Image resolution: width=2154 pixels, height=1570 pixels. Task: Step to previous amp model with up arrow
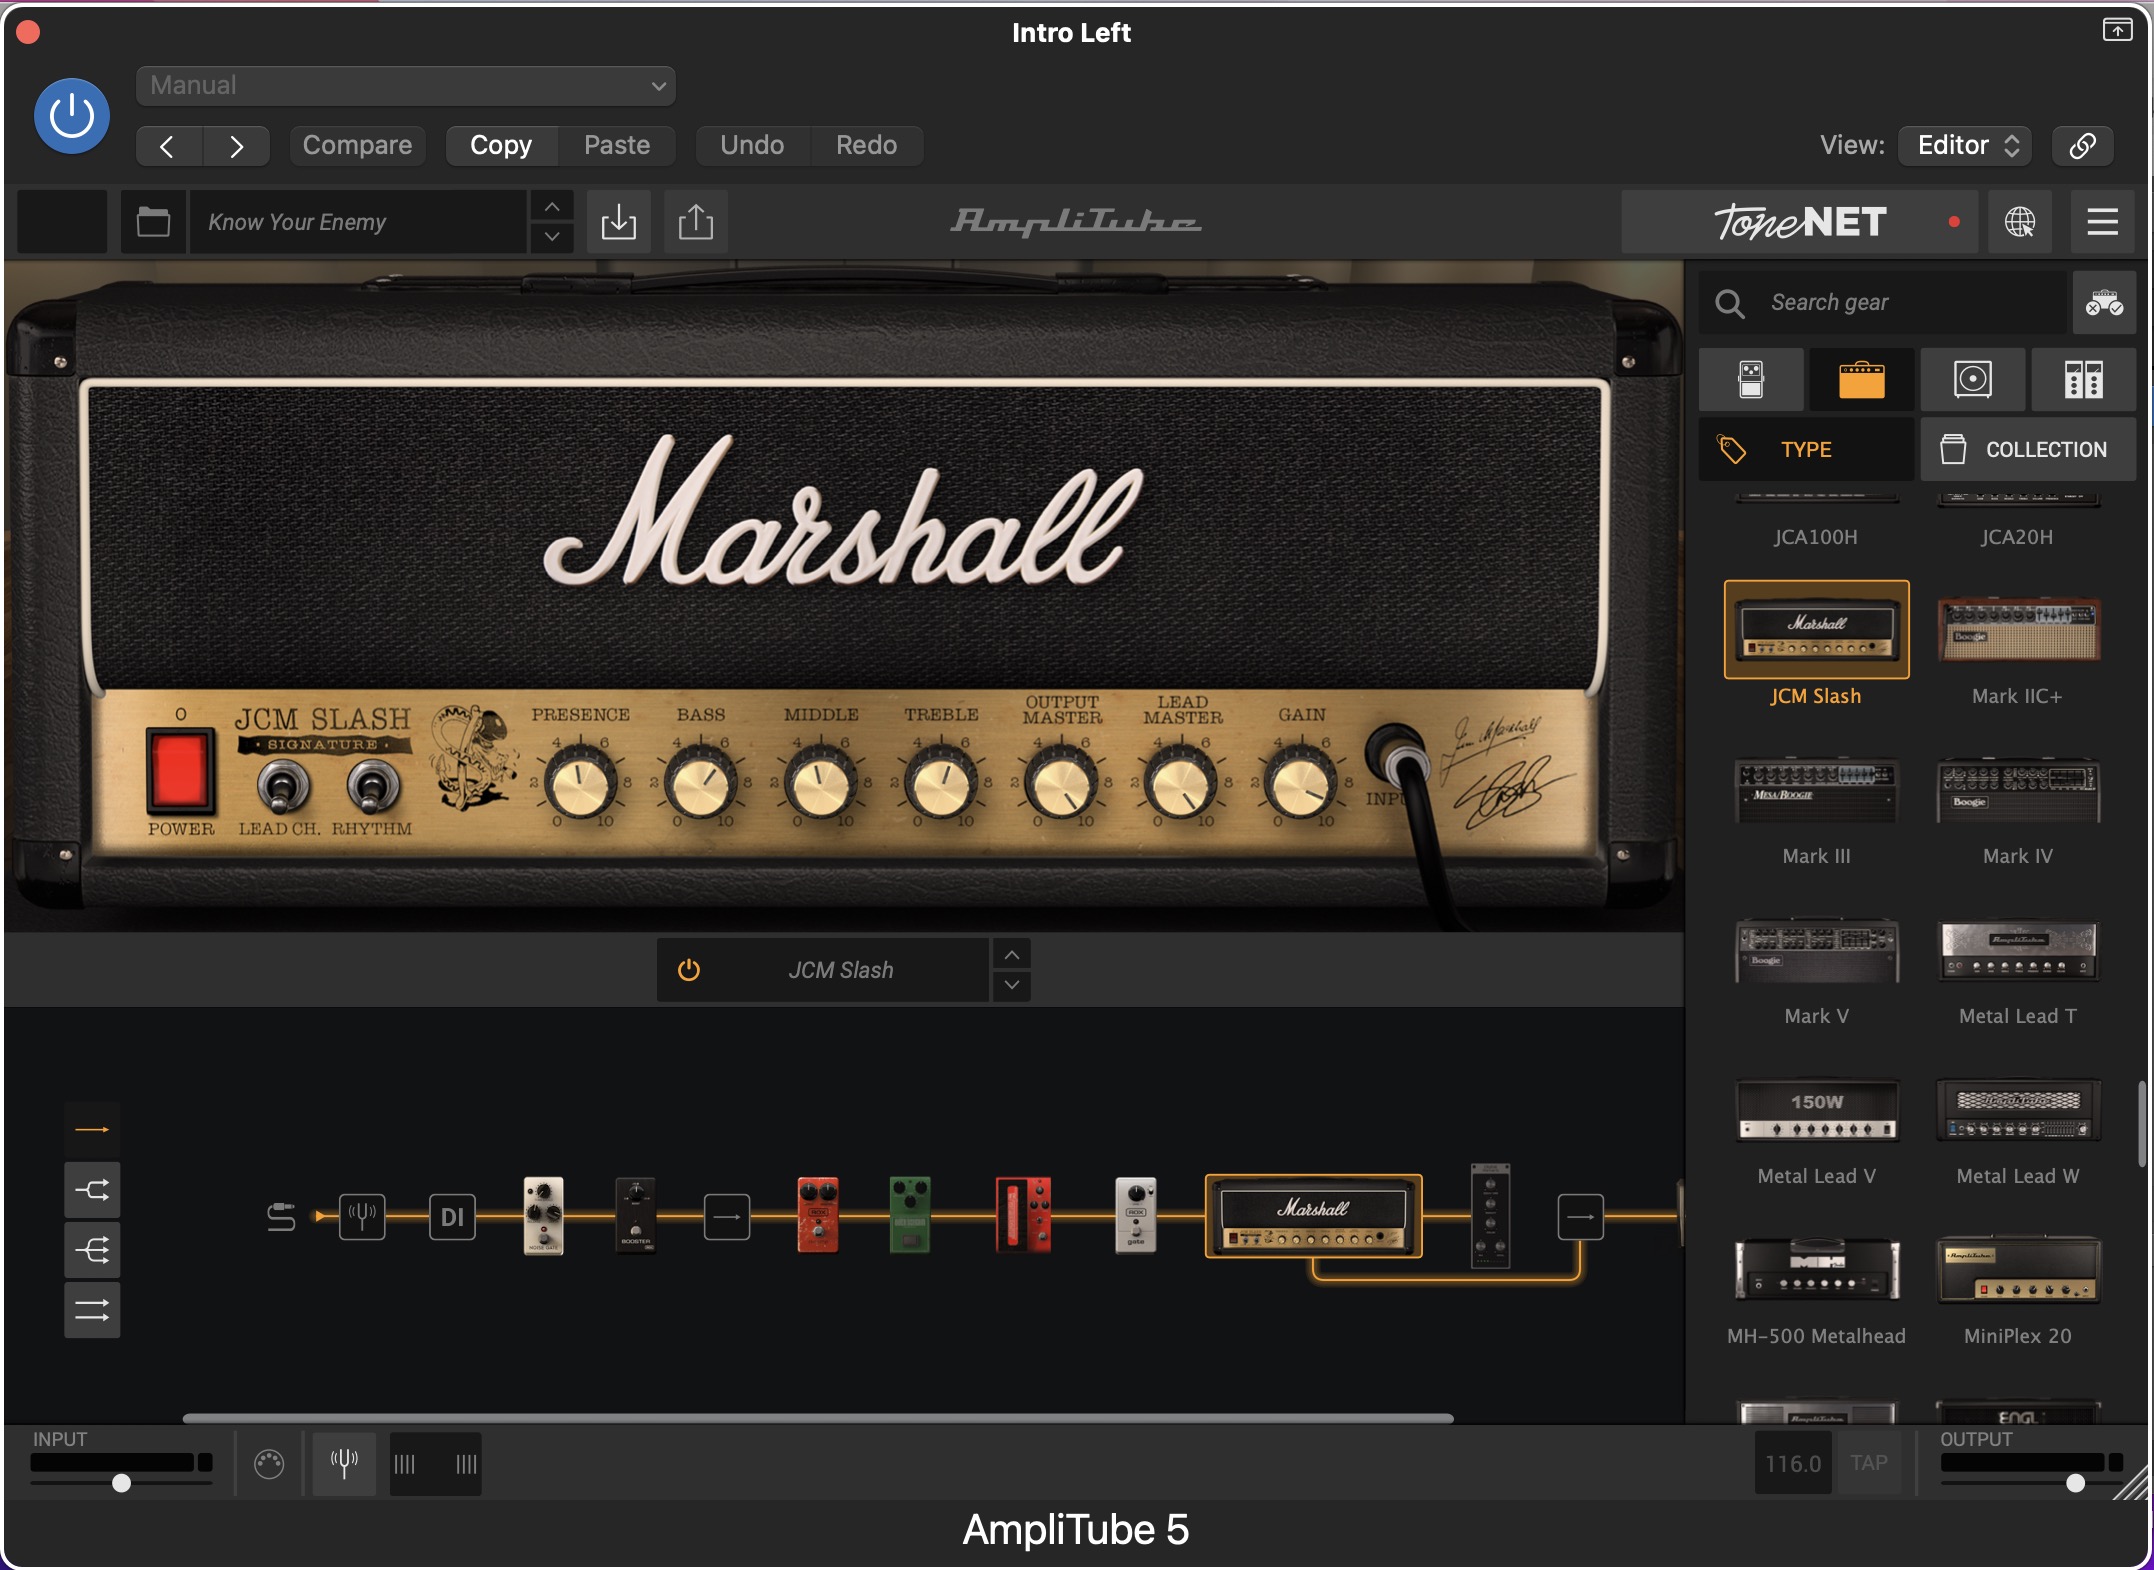1012,955
